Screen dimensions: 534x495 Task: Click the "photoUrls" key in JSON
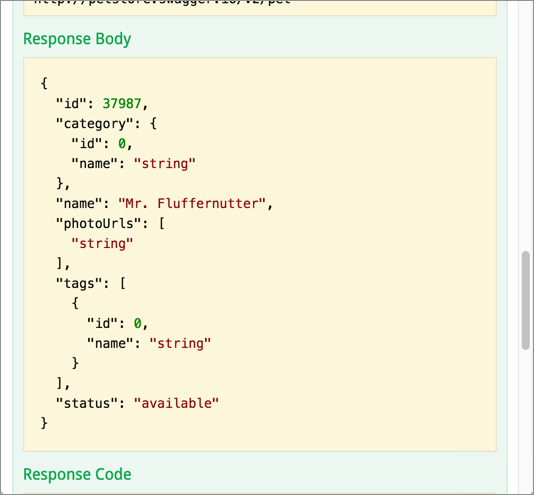pyautogui.click(x=98, y=224)
